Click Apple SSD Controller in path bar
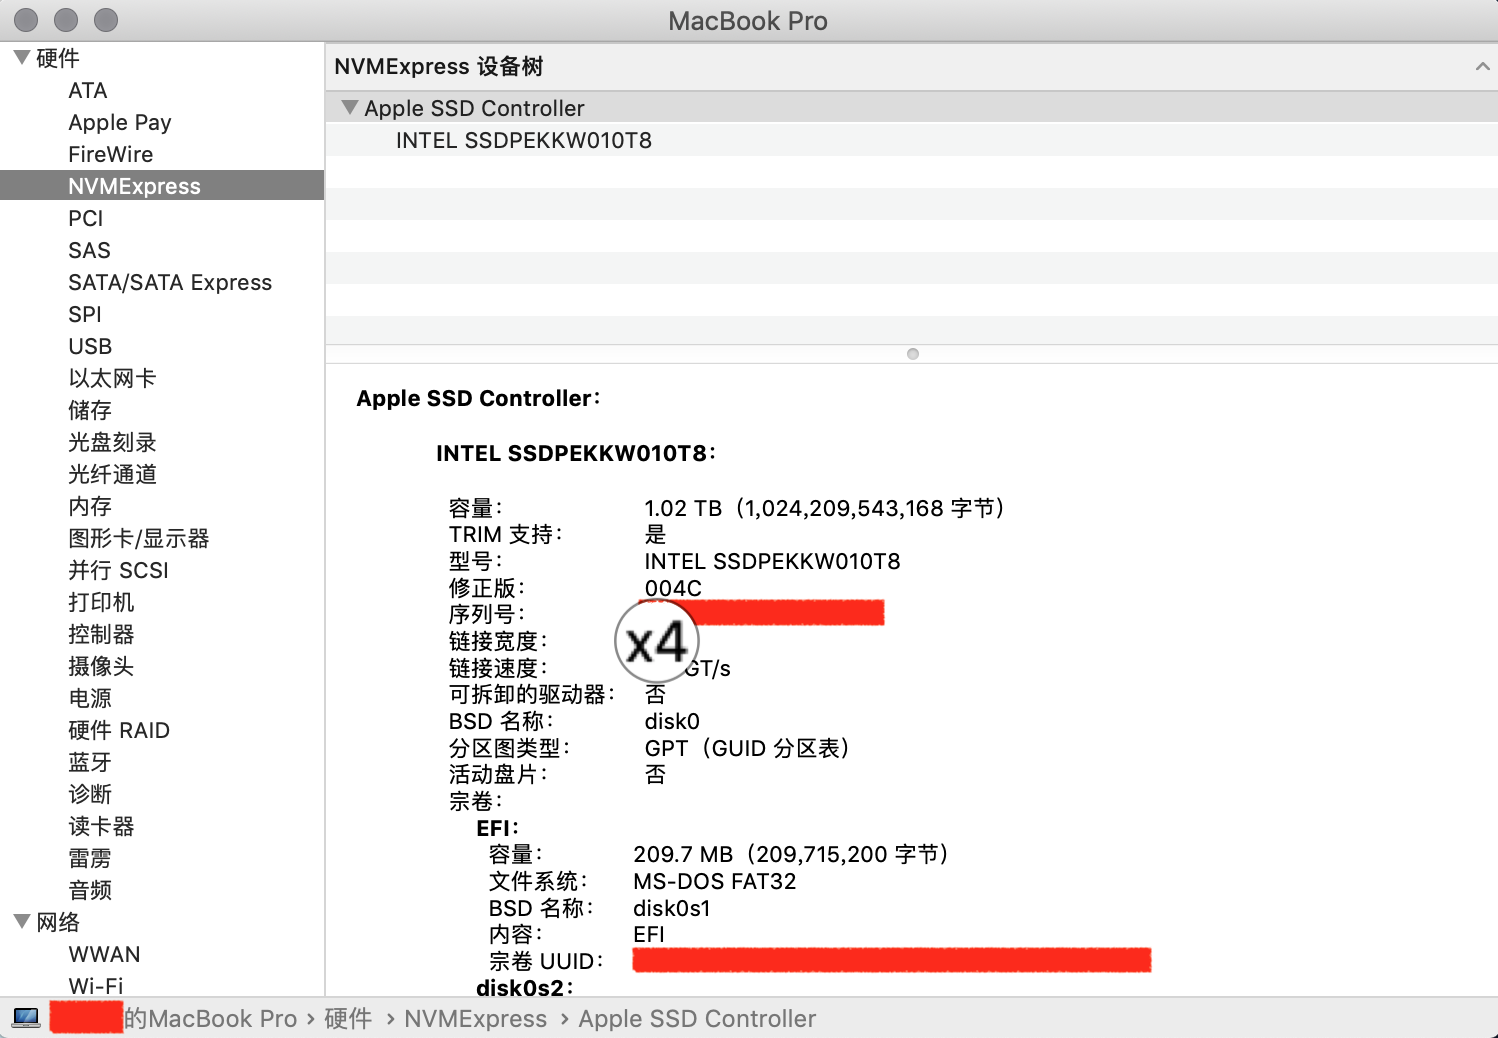 coord(697,1018)
